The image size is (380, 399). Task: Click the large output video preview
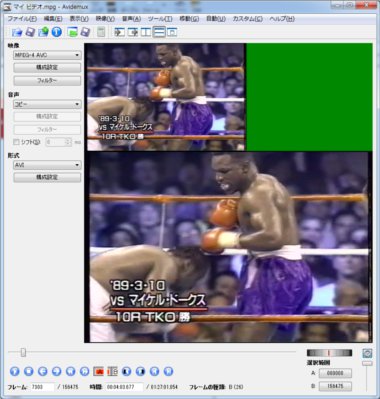pyautogui.click(x=229, y=247)
